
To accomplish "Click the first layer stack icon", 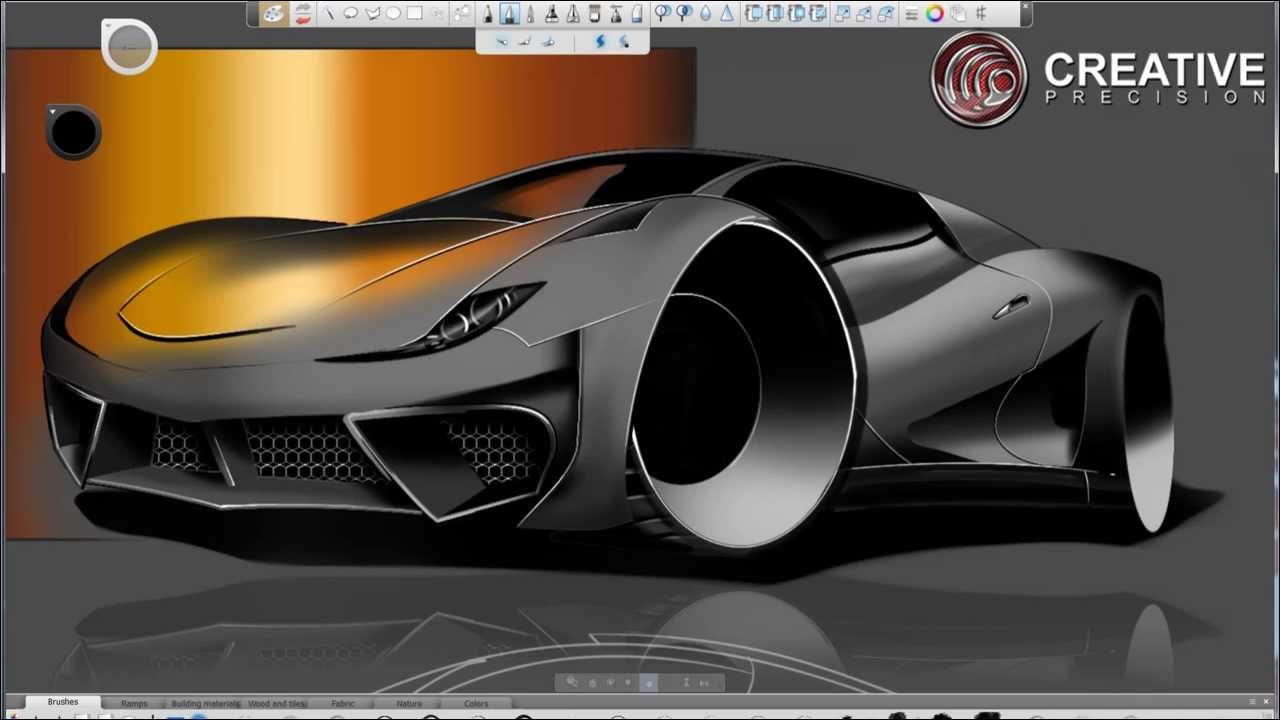I will [753, 13].
